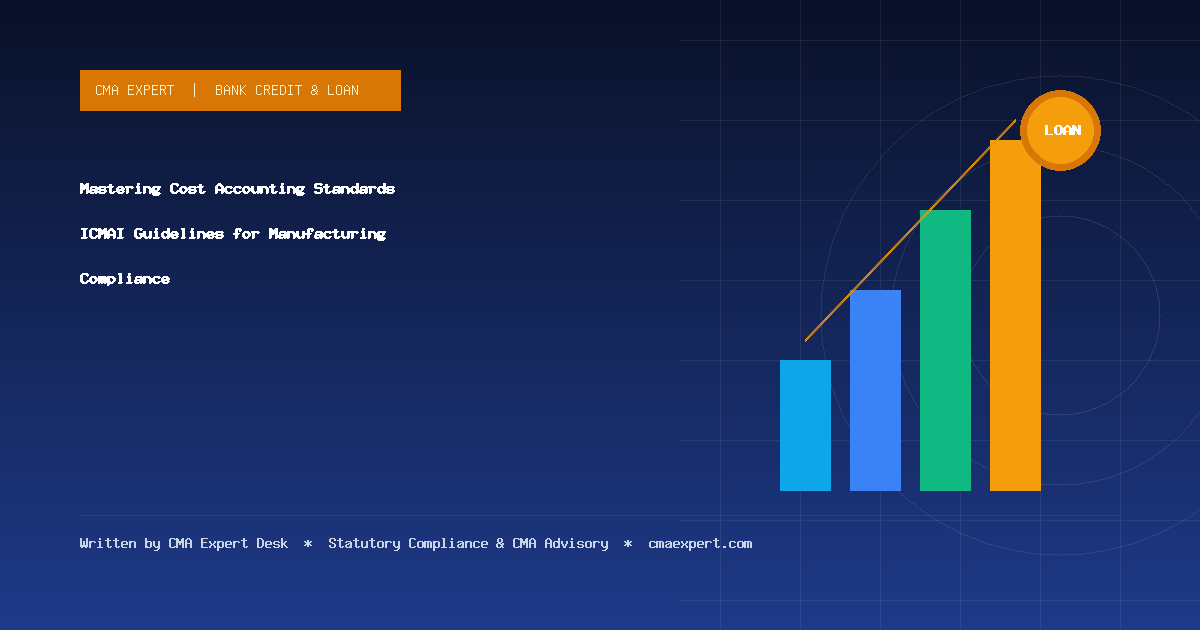This screenshot has height=630, width=1200.
Task: Click the text 'ICMAI Guidelines for Manufacturing'
Action: pyautogui.click(x=233, y=234)
